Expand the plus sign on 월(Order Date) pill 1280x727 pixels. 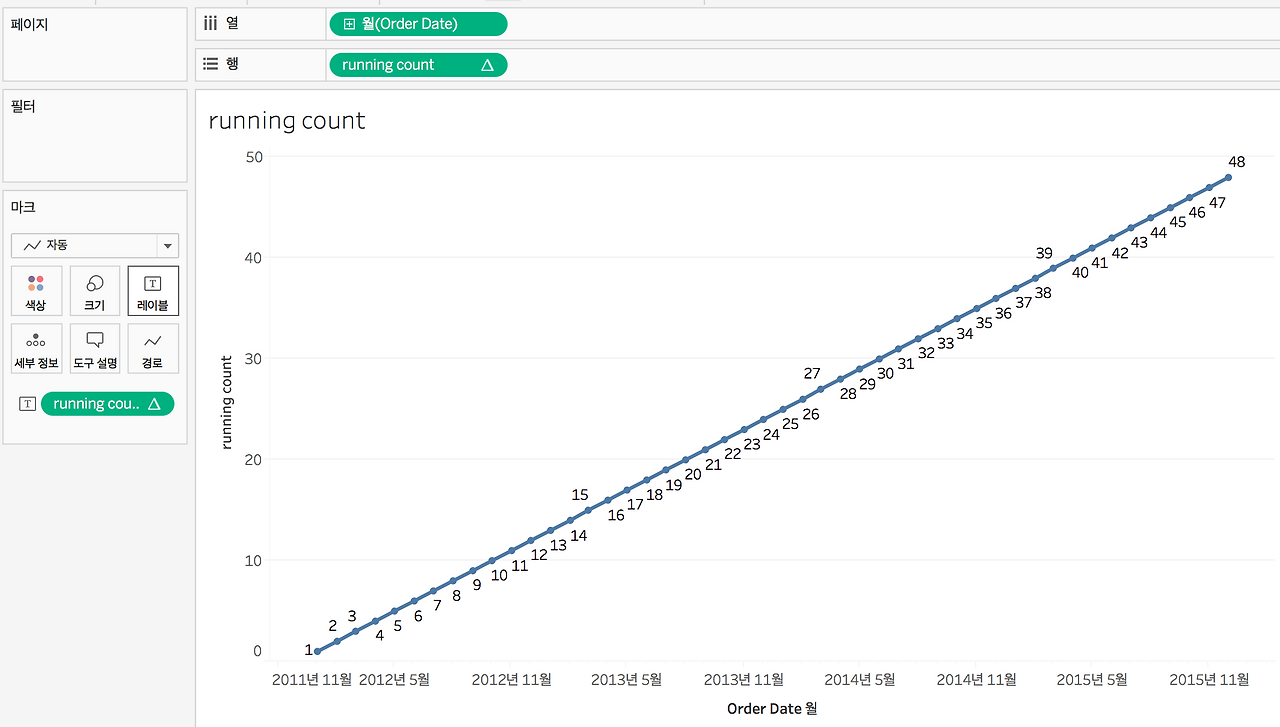tap(349, 24)
